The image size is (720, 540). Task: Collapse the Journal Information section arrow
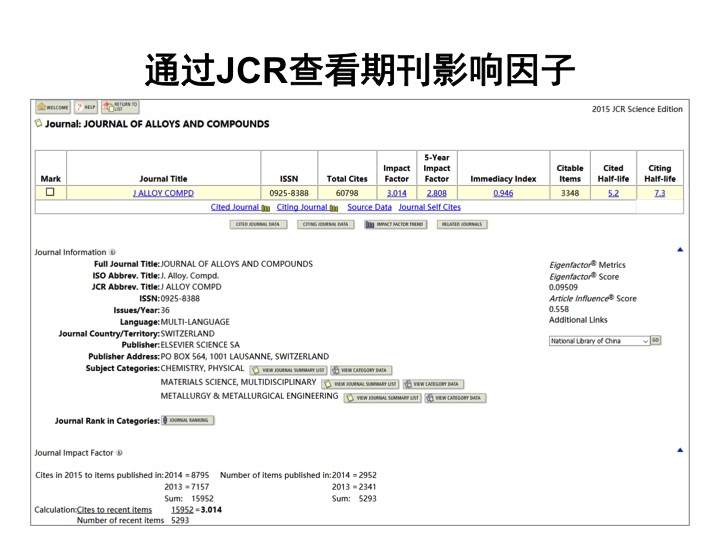[x=680, y=250]
